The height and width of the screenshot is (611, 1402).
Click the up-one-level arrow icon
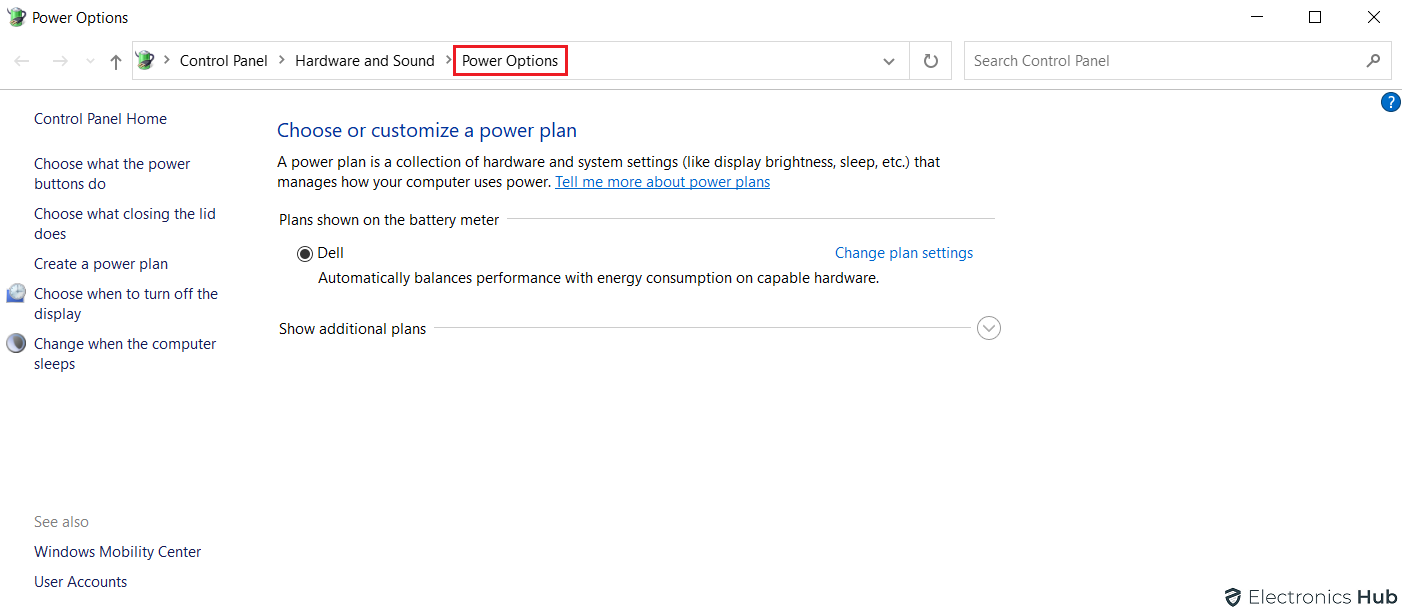pos(116,61)
